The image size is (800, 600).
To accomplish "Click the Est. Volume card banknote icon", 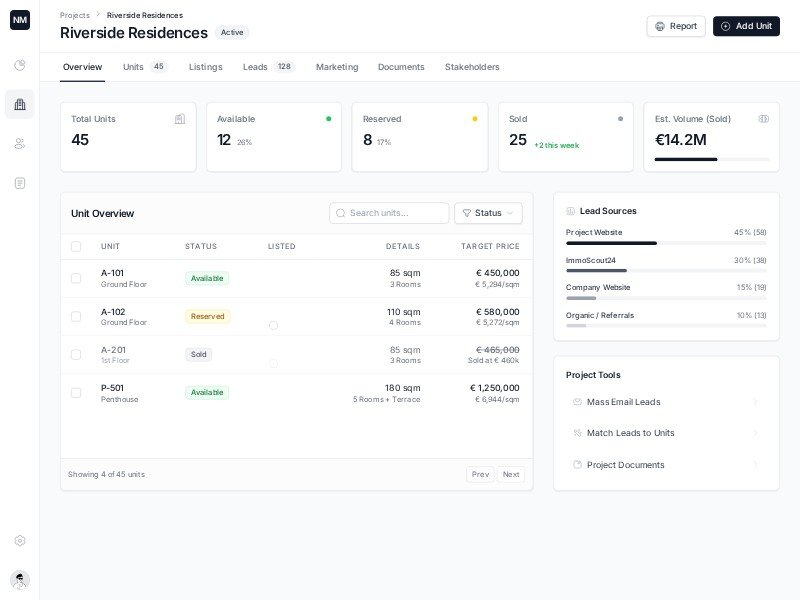I will click(764, 119).
